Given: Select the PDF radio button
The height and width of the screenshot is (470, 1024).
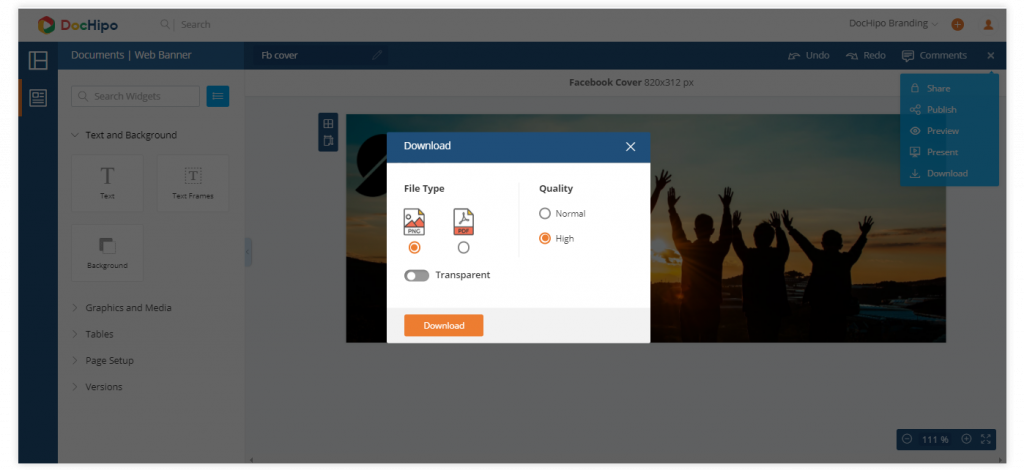Looking at the screenshot, I should [464, 248].
